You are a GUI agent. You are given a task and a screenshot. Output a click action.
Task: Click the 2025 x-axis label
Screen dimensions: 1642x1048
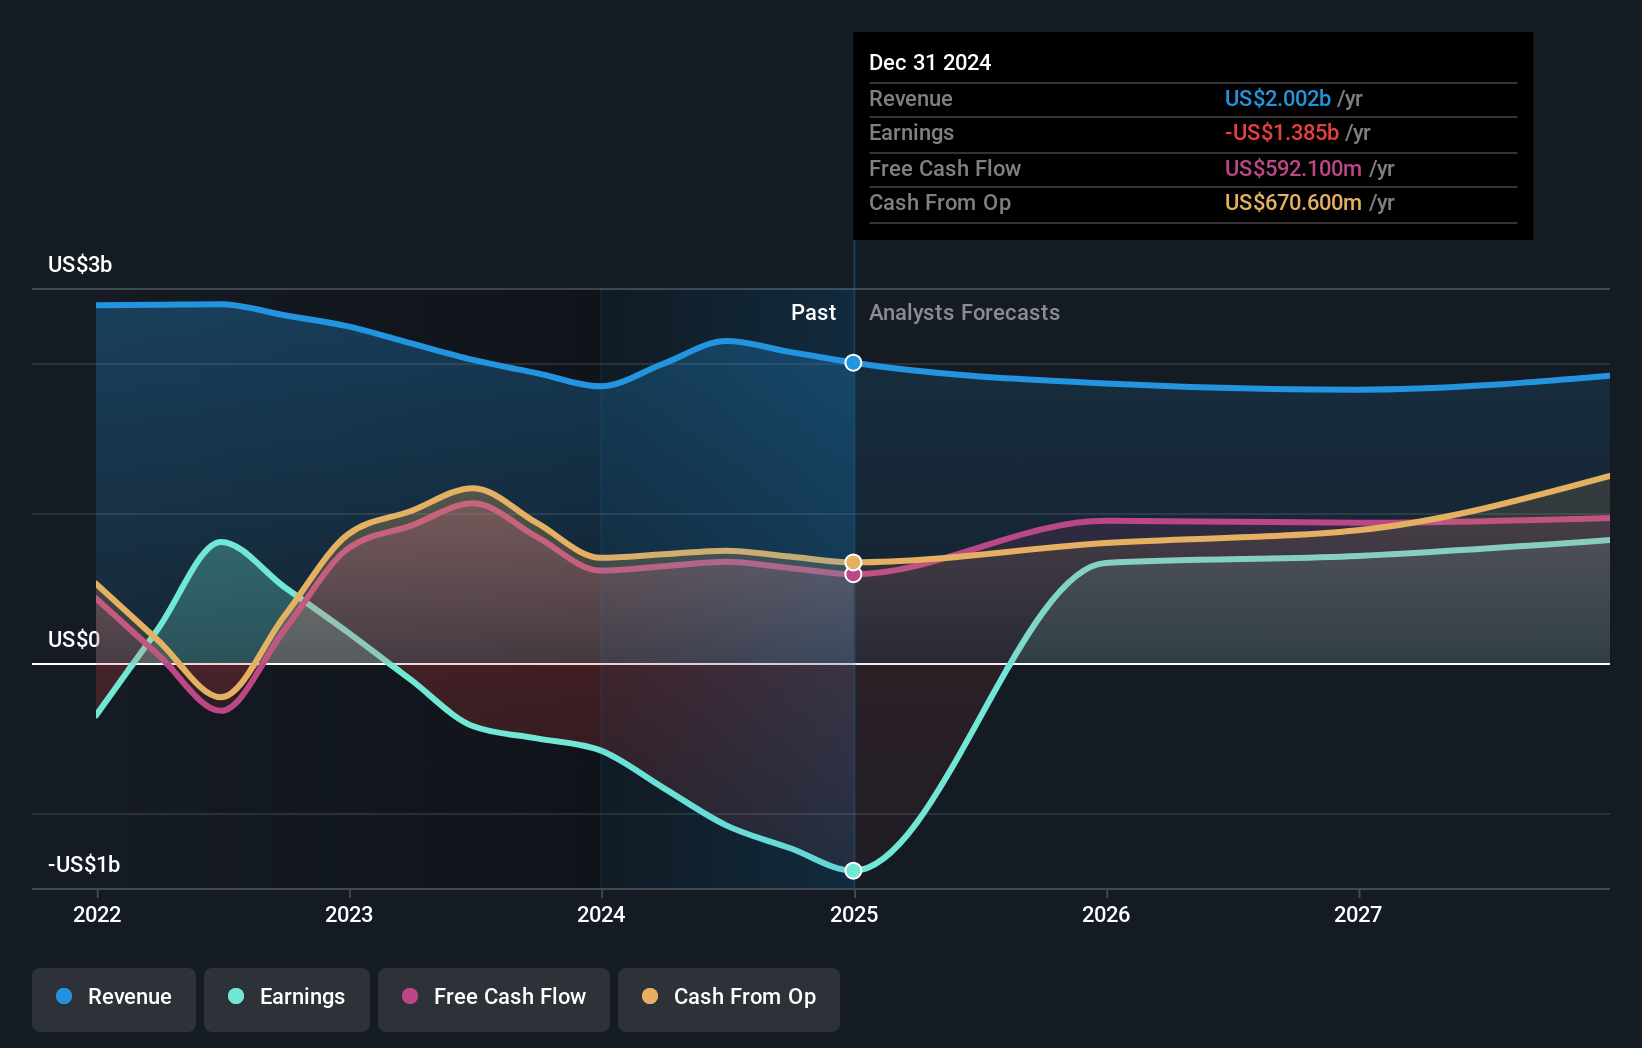854,914
